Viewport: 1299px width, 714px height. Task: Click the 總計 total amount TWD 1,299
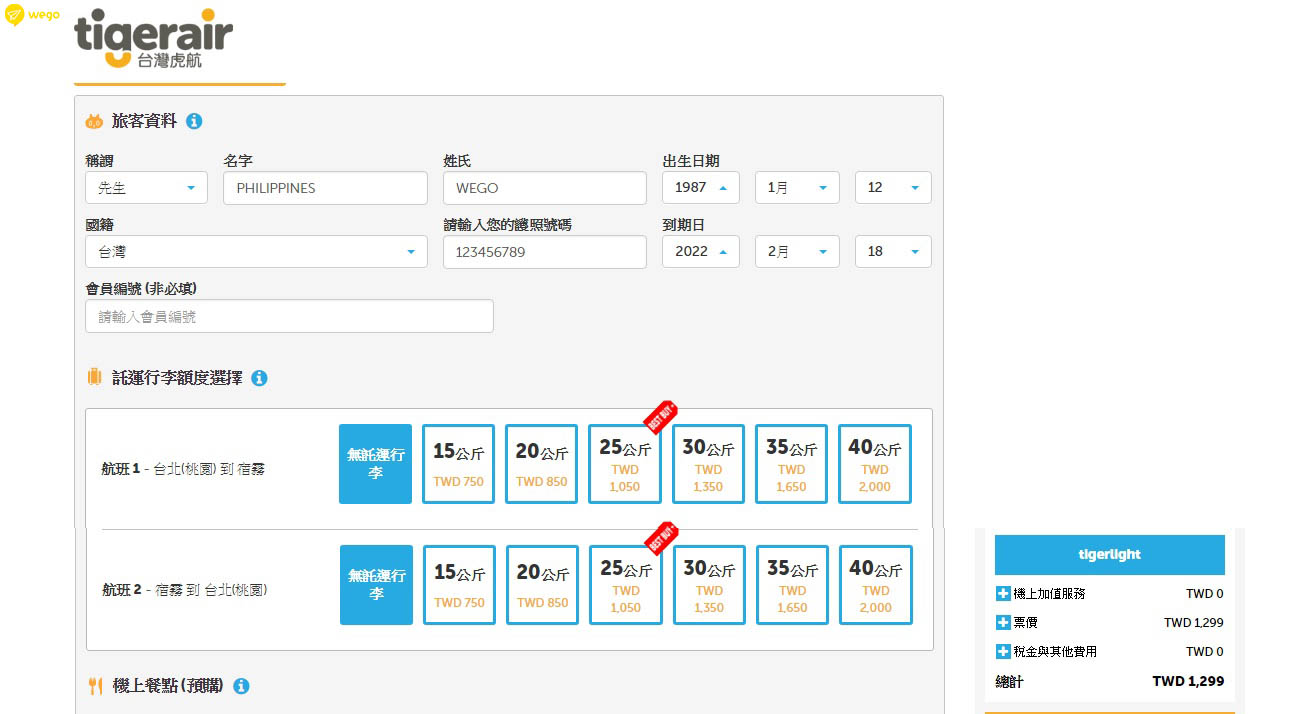[x=1188, y=682]
